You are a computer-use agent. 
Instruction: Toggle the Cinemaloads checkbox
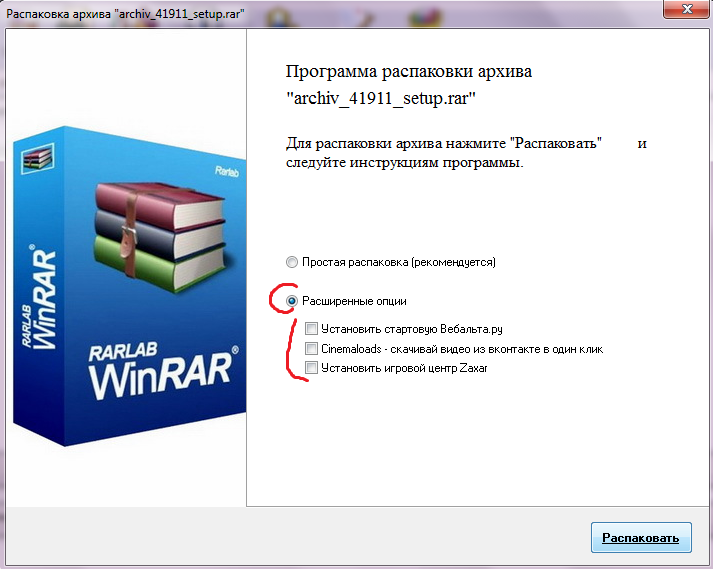[x=311, y=348]
